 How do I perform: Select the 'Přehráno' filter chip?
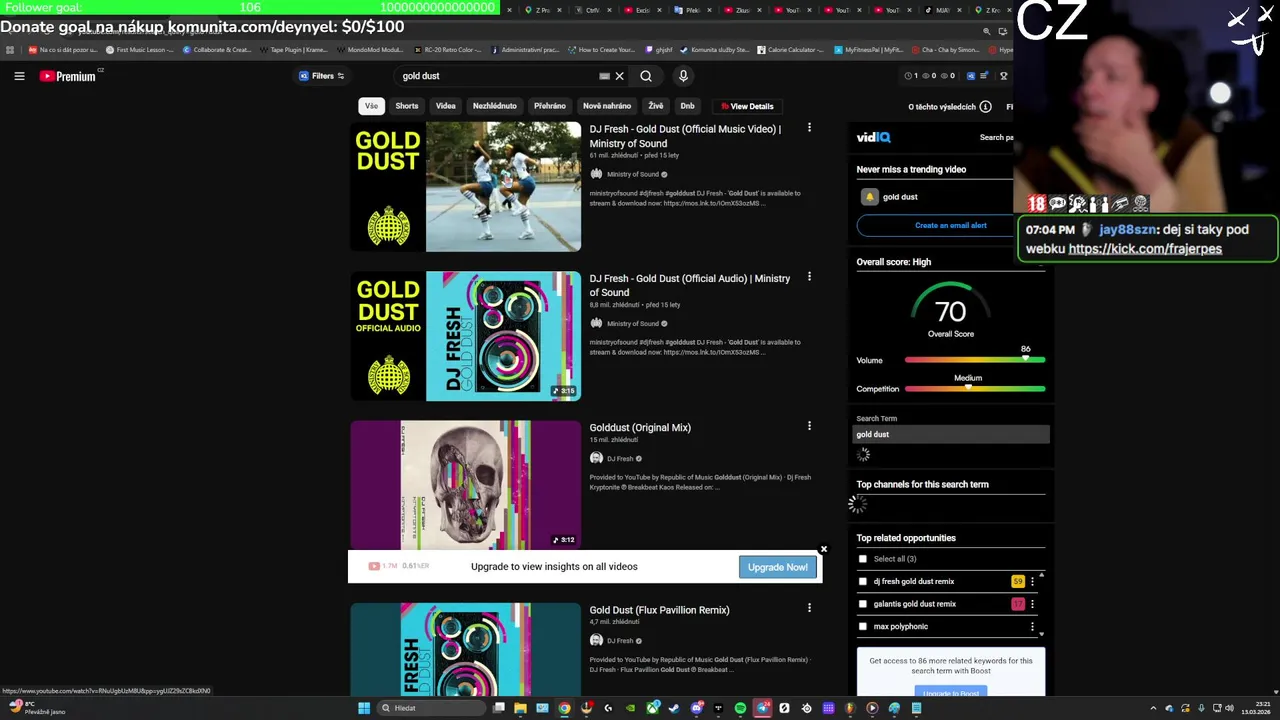tap(550, 106)
